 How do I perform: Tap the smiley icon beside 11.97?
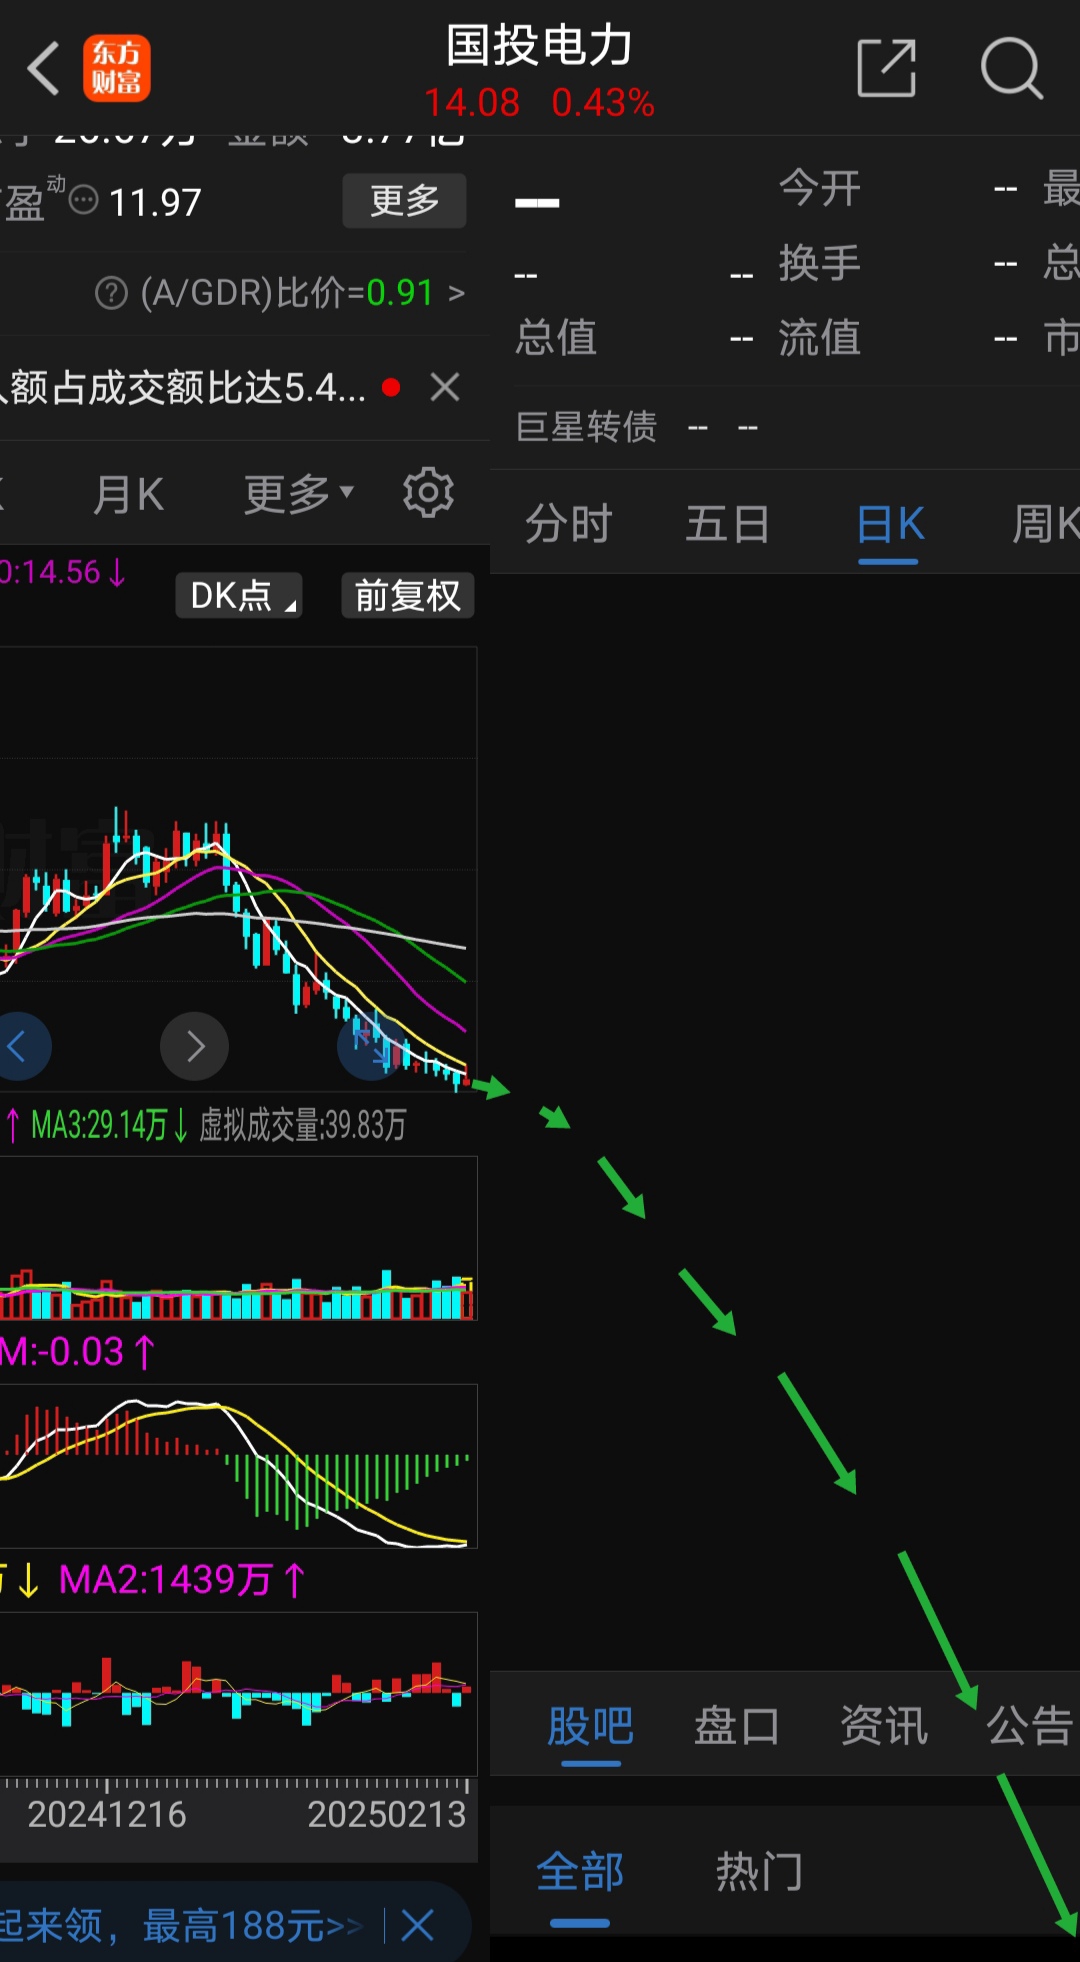[x=83, y=200]
